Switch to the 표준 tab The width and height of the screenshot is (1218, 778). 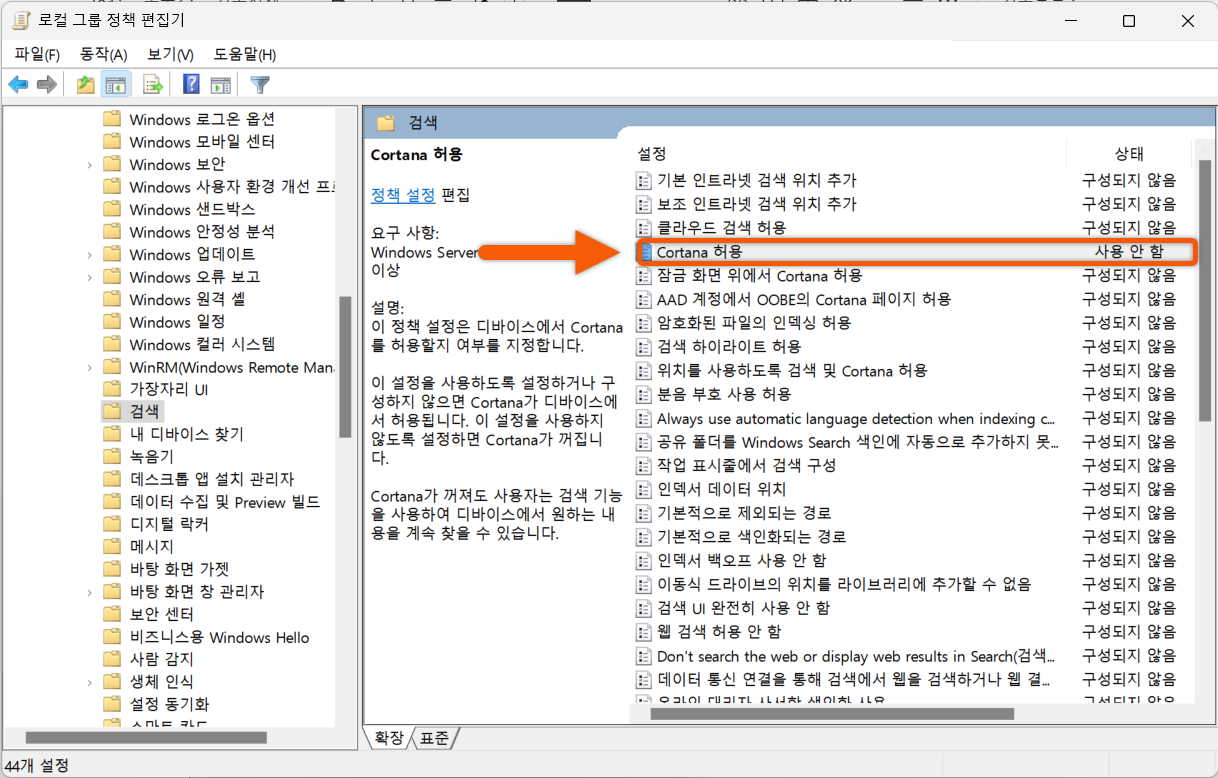(435, 738)
